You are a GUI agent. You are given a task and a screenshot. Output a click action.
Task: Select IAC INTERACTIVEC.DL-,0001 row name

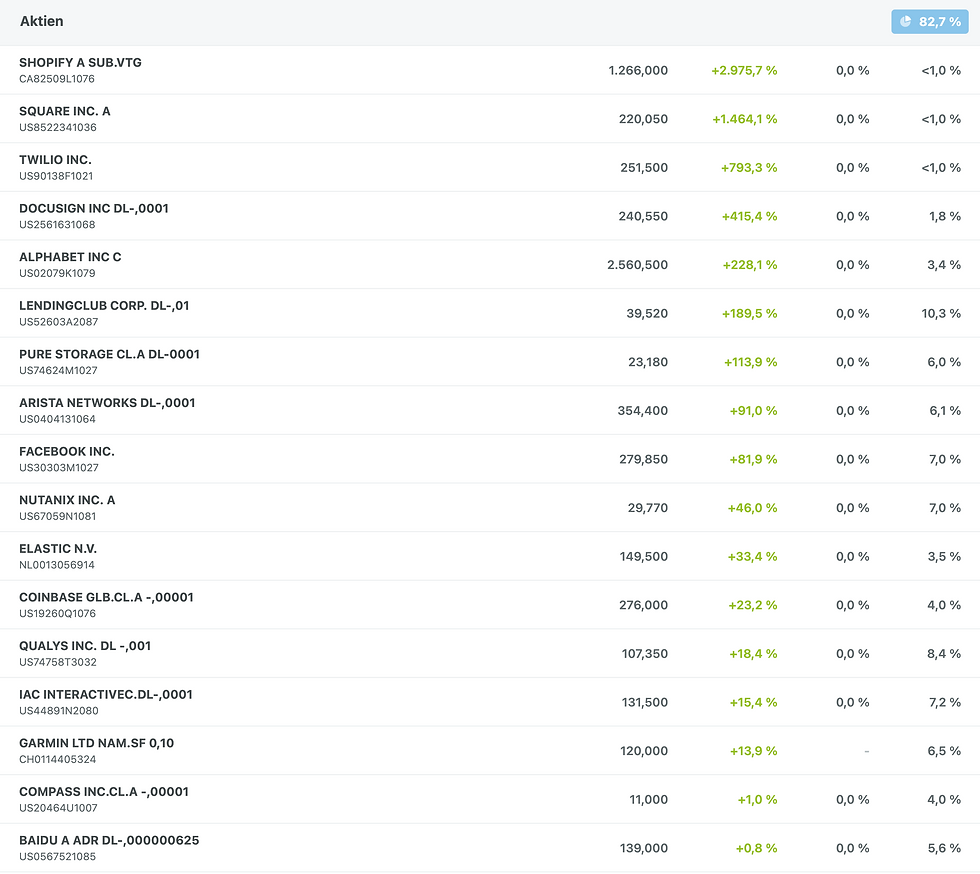(x=106, y=695)
